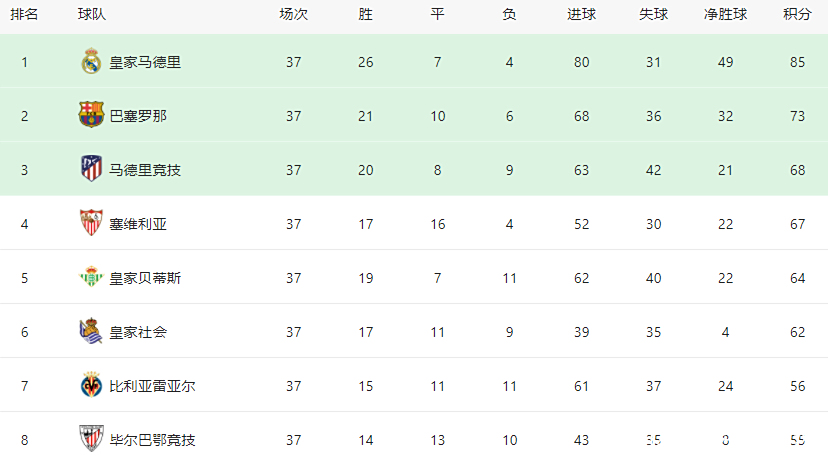The width and height of the screenshot is (828, 461).
Task: Click the Athletic Bilbao club crest
Action: tap(91, 439)
